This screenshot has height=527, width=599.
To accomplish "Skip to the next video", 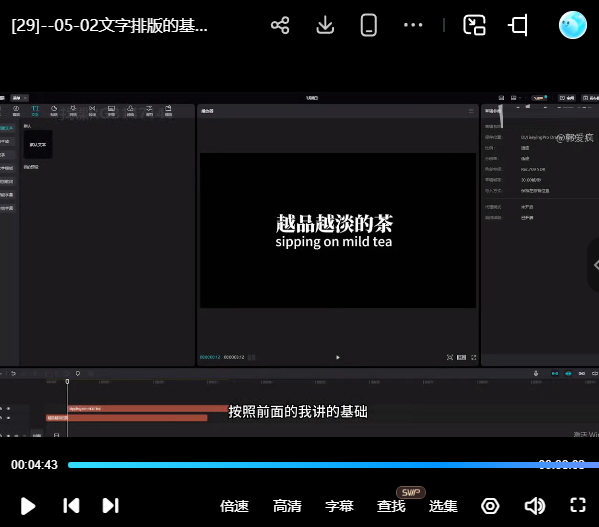I will [x=111, y=506].
